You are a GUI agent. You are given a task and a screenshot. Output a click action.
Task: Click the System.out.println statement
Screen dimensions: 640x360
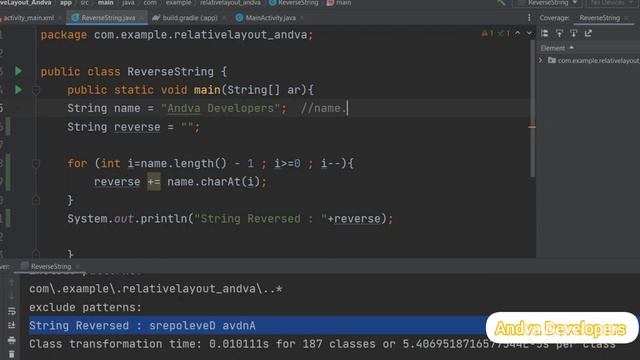[230, 219]
